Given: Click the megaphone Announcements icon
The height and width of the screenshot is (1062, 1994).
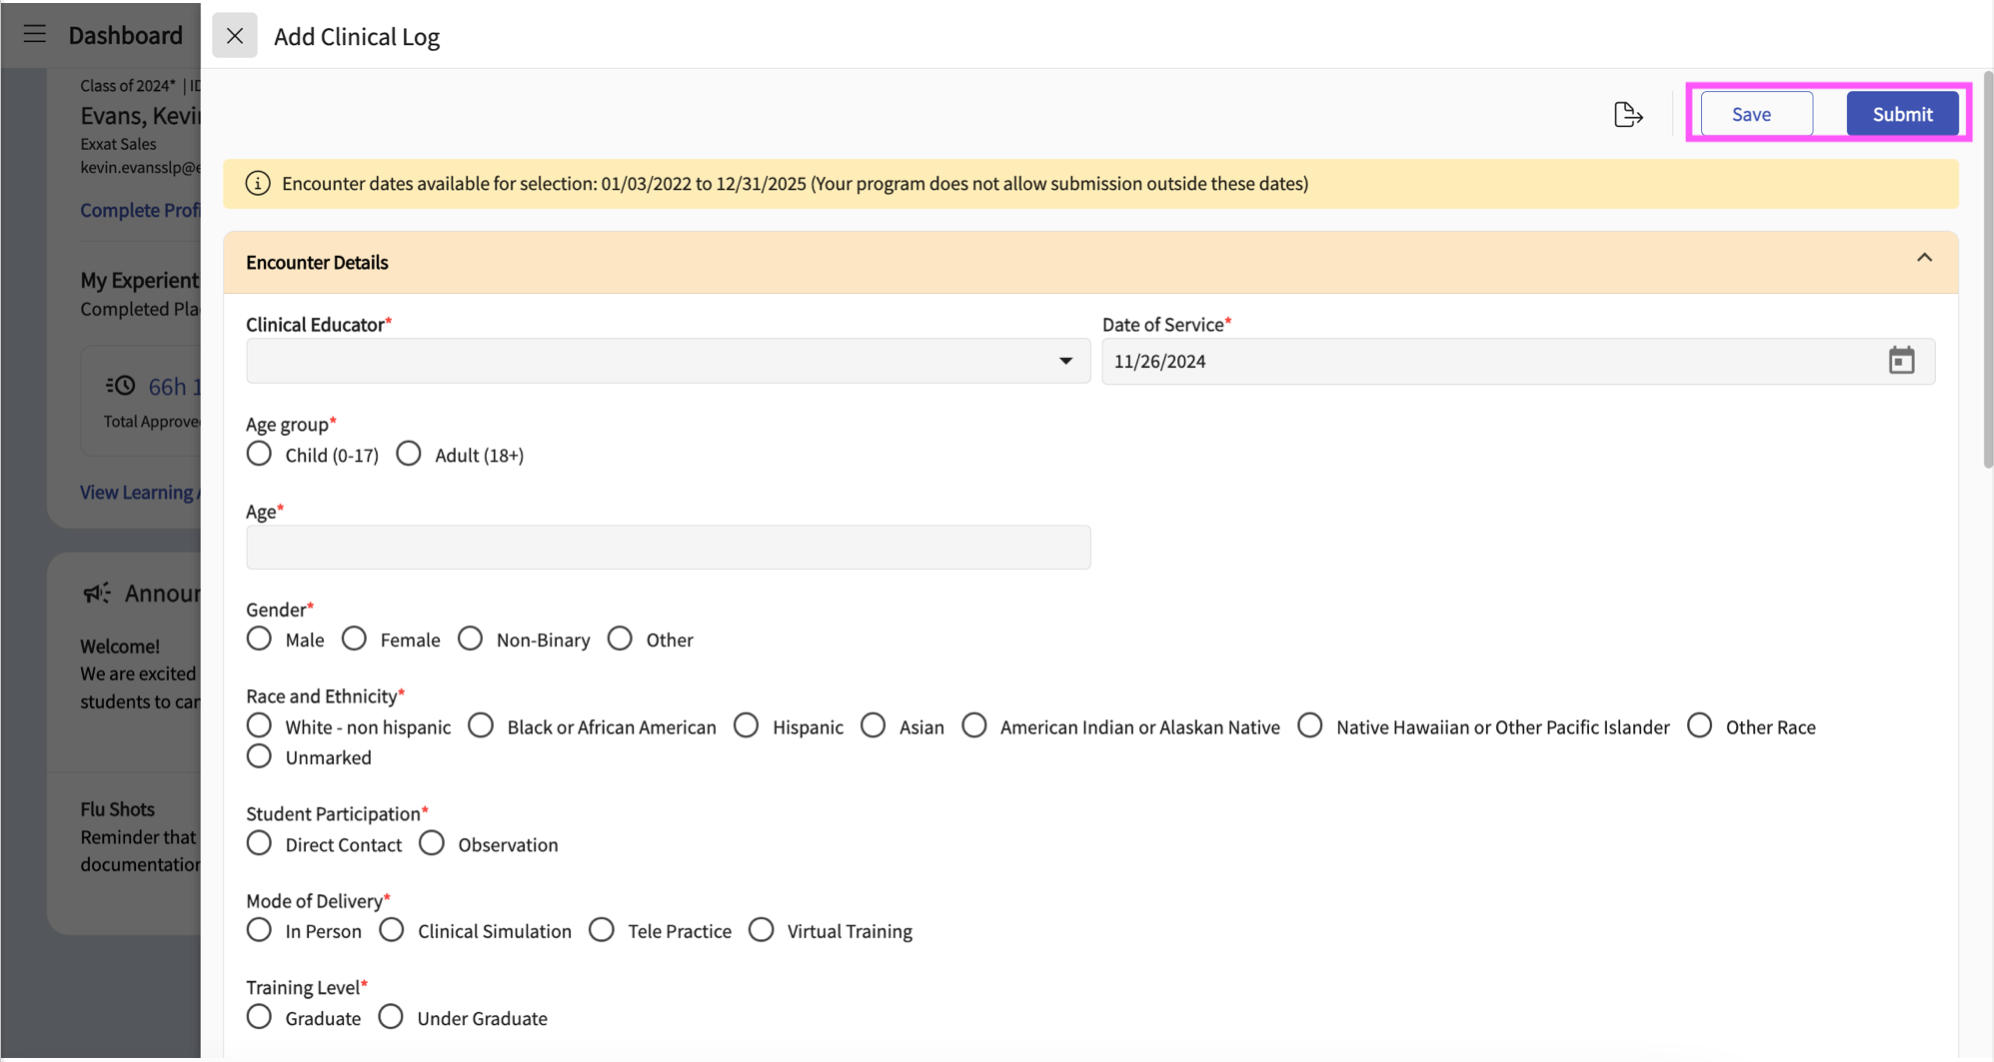Looking at the screenshot, I should point(97,594).
